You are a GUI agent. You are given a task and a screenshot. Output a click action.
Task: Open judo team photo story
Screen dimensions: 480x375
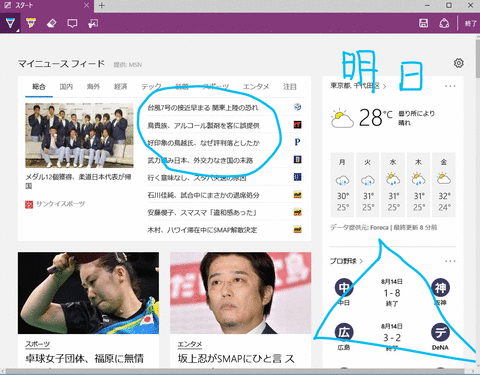pyautogui.click(x=79, y=135)
